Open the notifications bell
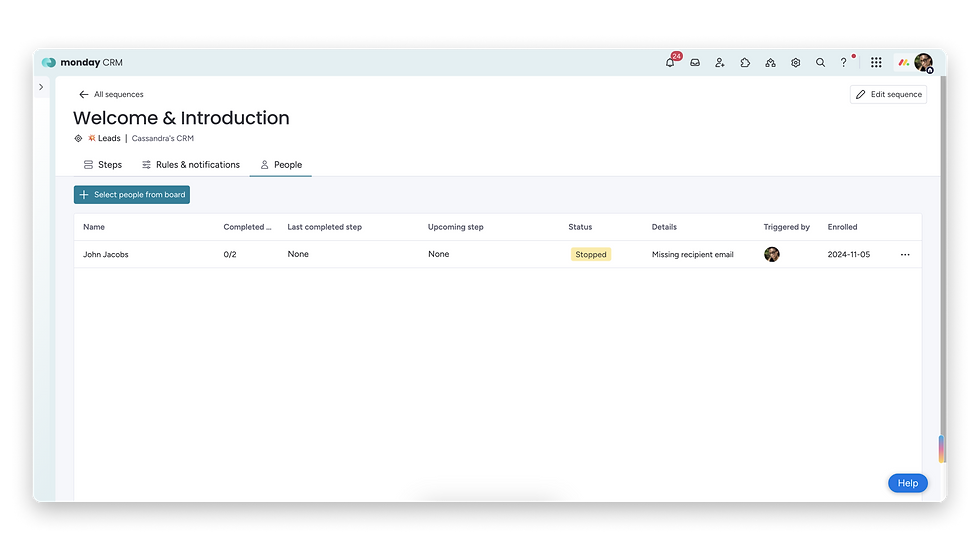Image resolution: width=980 pixels, height=551 pixels. click(x=670, y=62)
